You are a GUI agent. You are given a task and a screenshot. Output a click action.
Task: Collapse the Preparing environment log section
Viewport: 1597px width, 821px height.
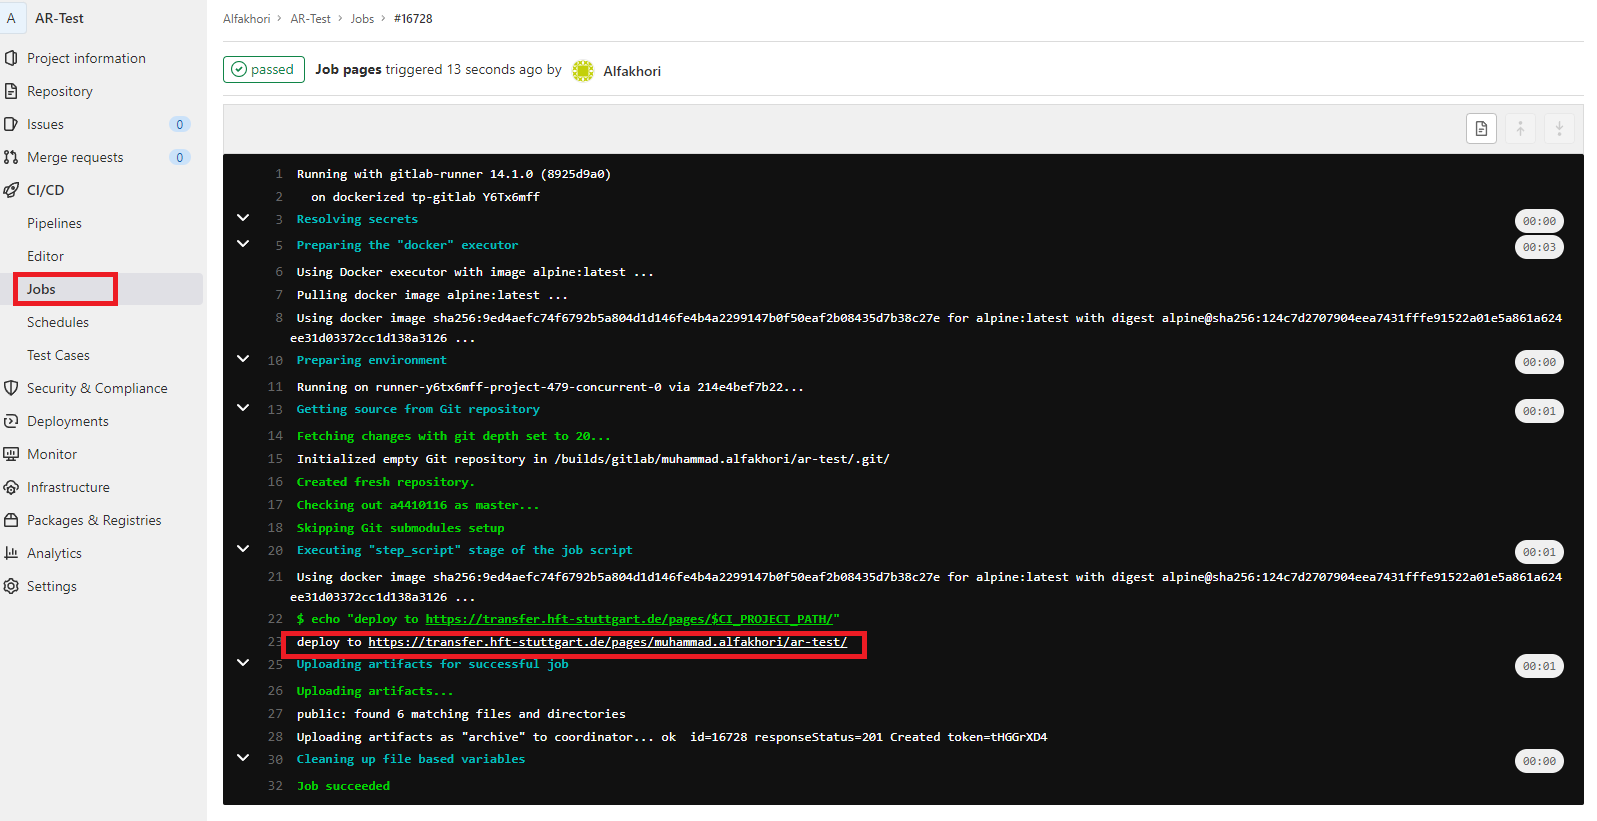(x=243, y=359)
